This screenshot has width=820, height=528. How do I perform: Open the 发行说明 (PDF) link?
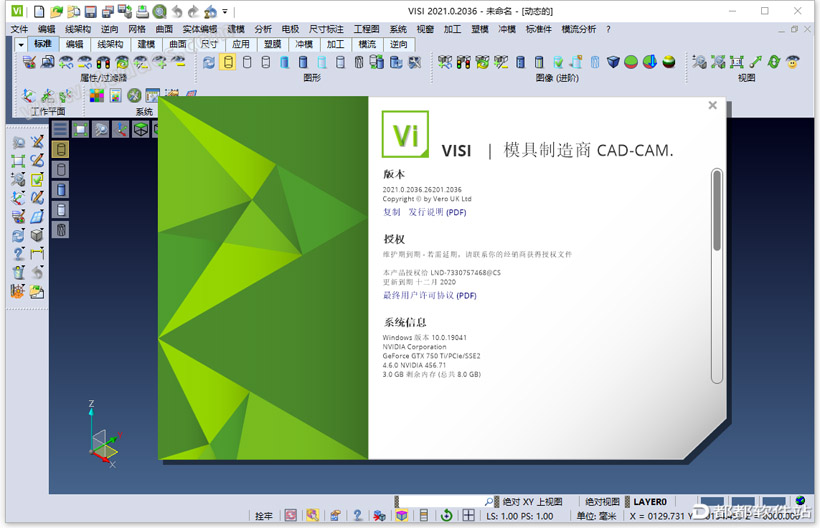coord(437,212)
